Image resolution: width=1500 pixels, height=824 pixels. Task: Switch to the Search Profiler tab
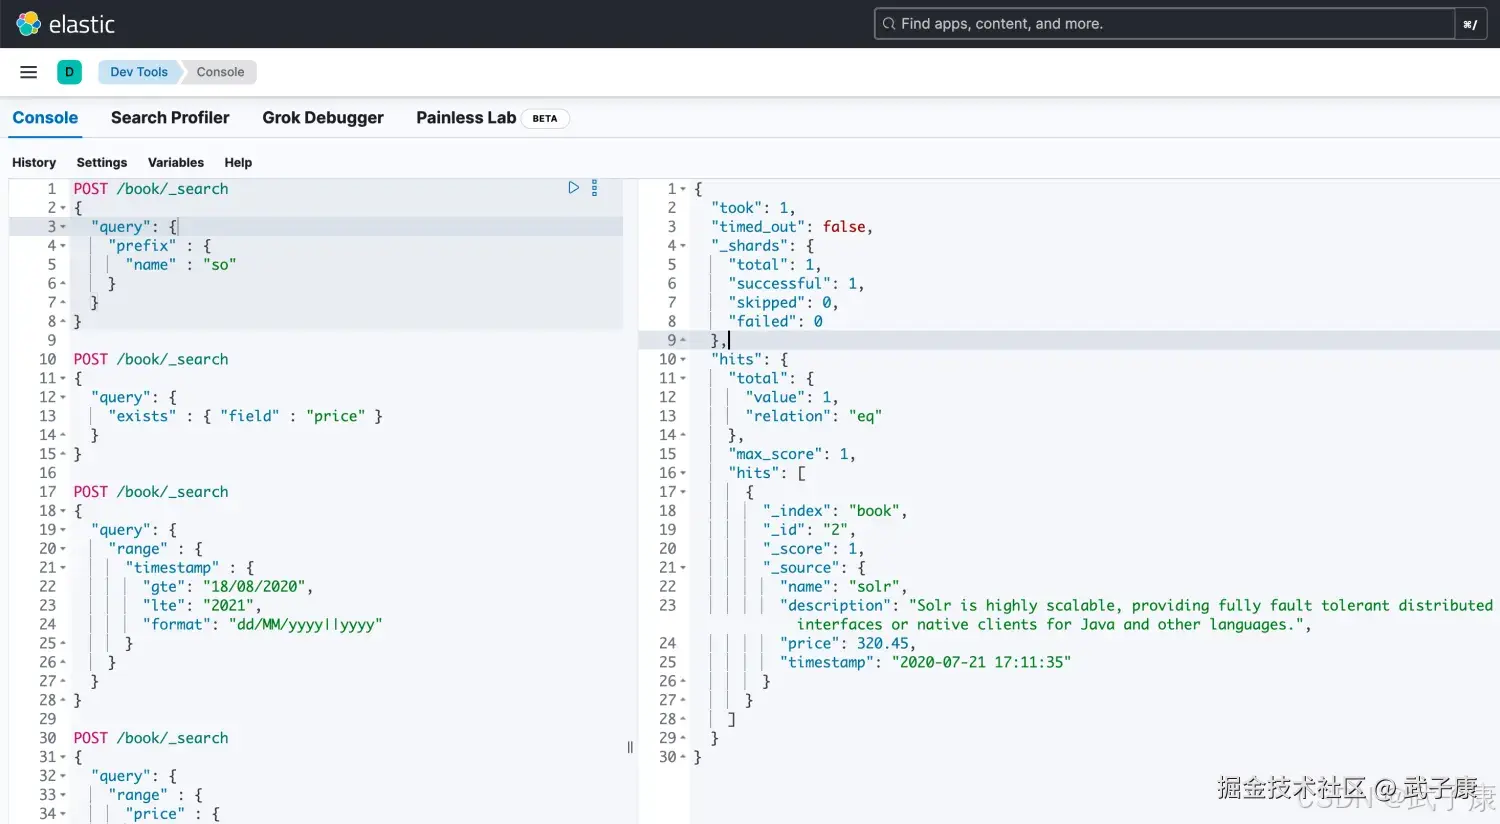tap(170, 118)
